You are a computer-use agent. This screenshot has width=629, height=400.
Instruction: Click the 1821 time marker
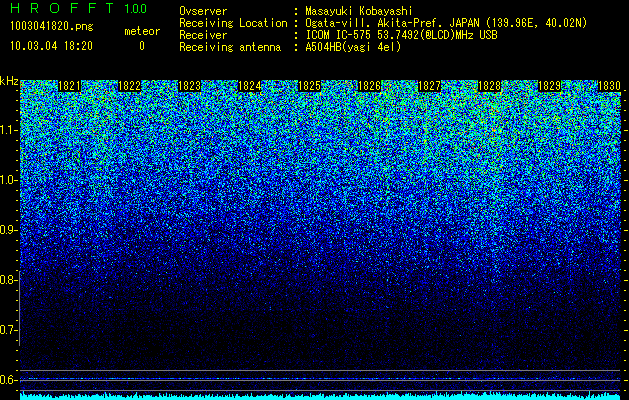point(69,86)
